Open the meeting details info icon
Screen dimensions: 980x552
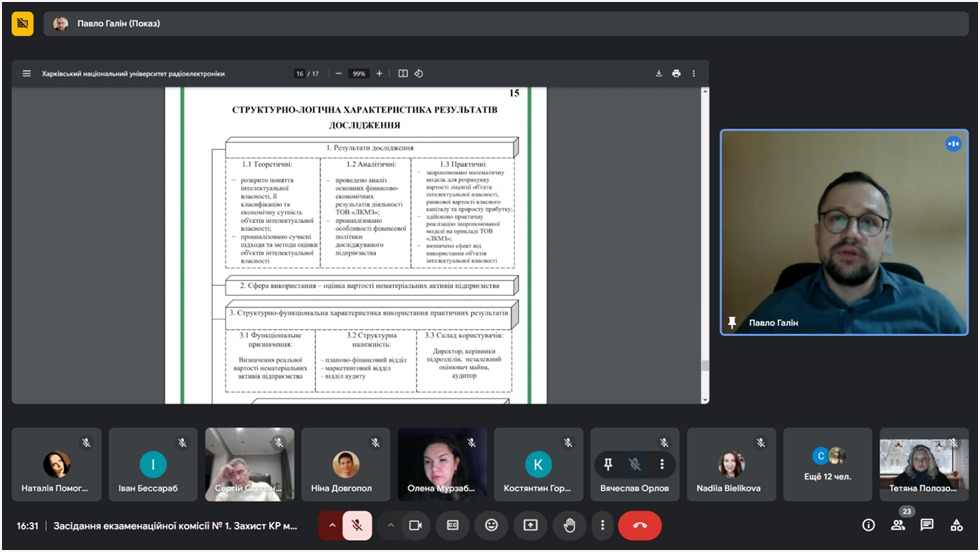pyautogui.click(x=868, y=525)
